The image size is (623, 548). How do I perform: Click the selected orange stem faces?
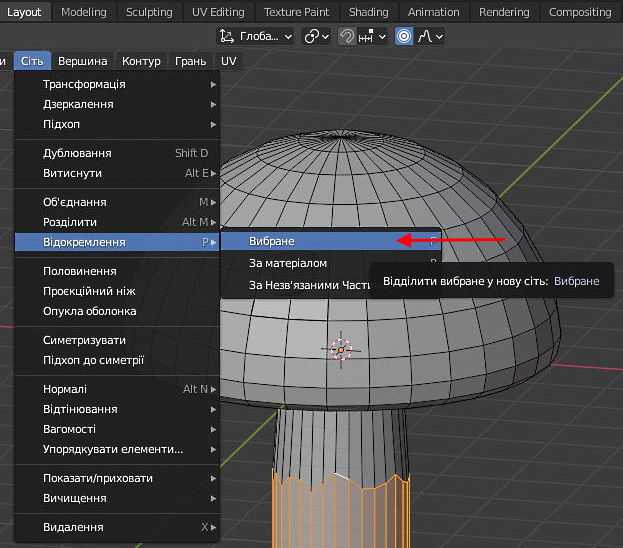point(341,513)
